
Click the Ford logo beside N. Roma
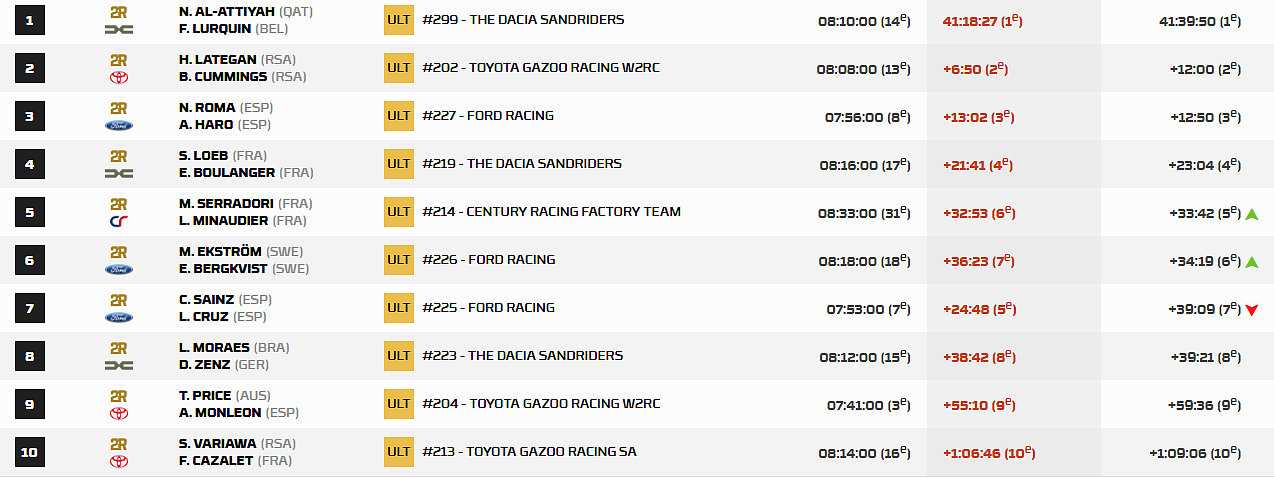(119, 125)
